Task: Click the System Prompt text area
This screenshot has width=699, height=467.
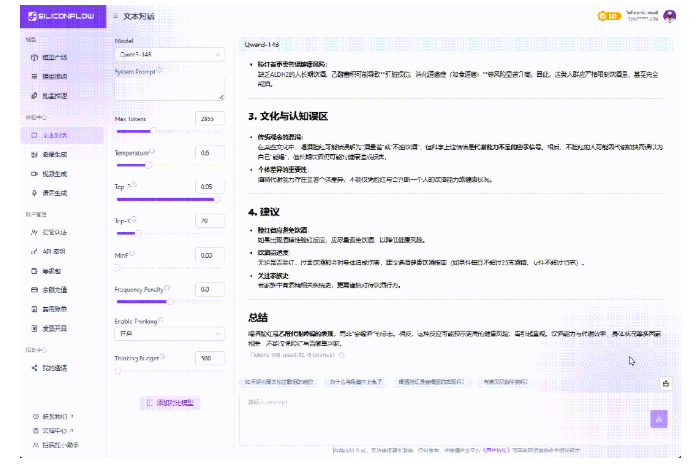Action: click(x=169, y=89)
